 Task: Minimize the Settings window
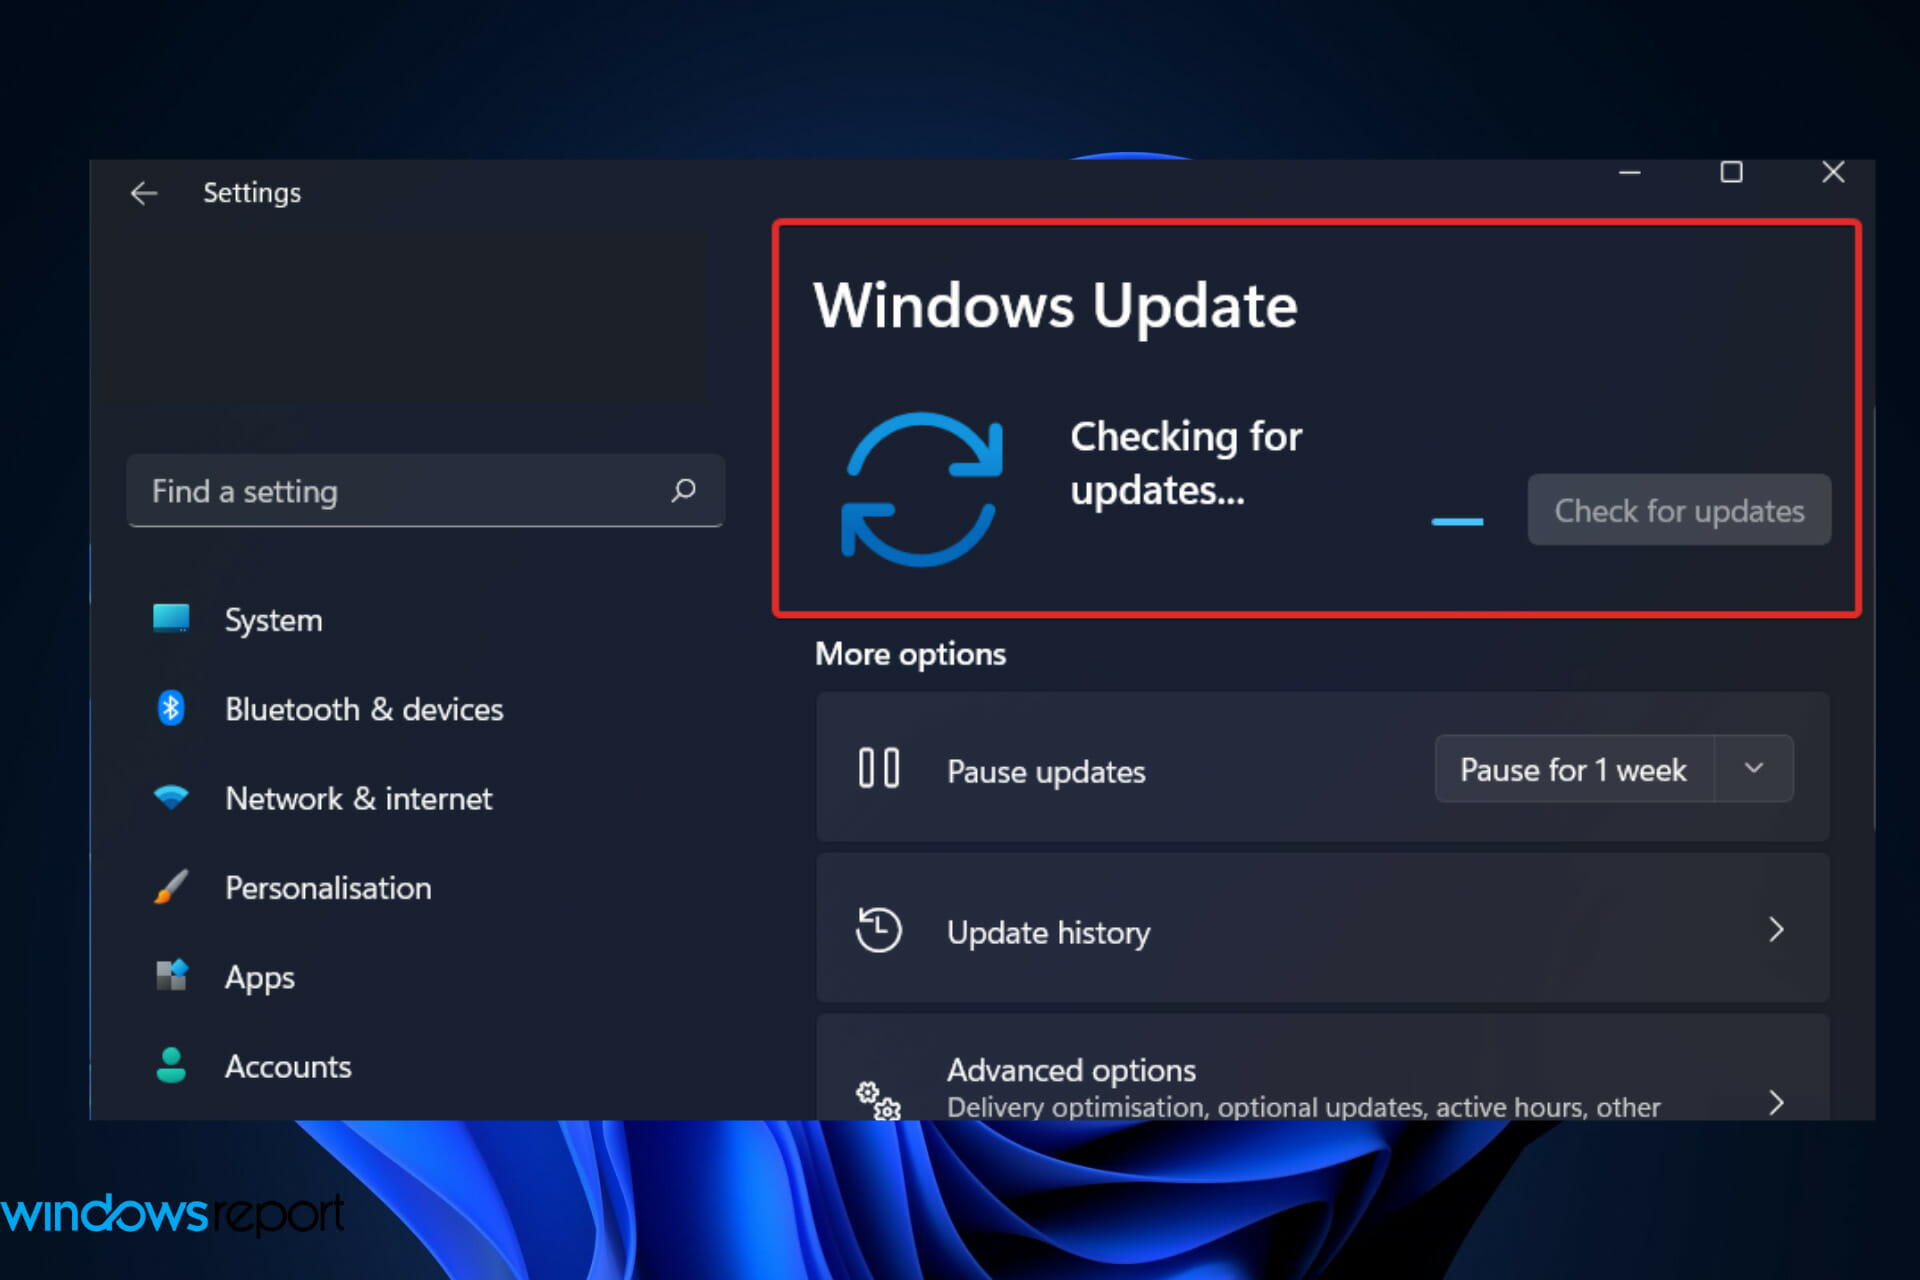[1630, 172]
